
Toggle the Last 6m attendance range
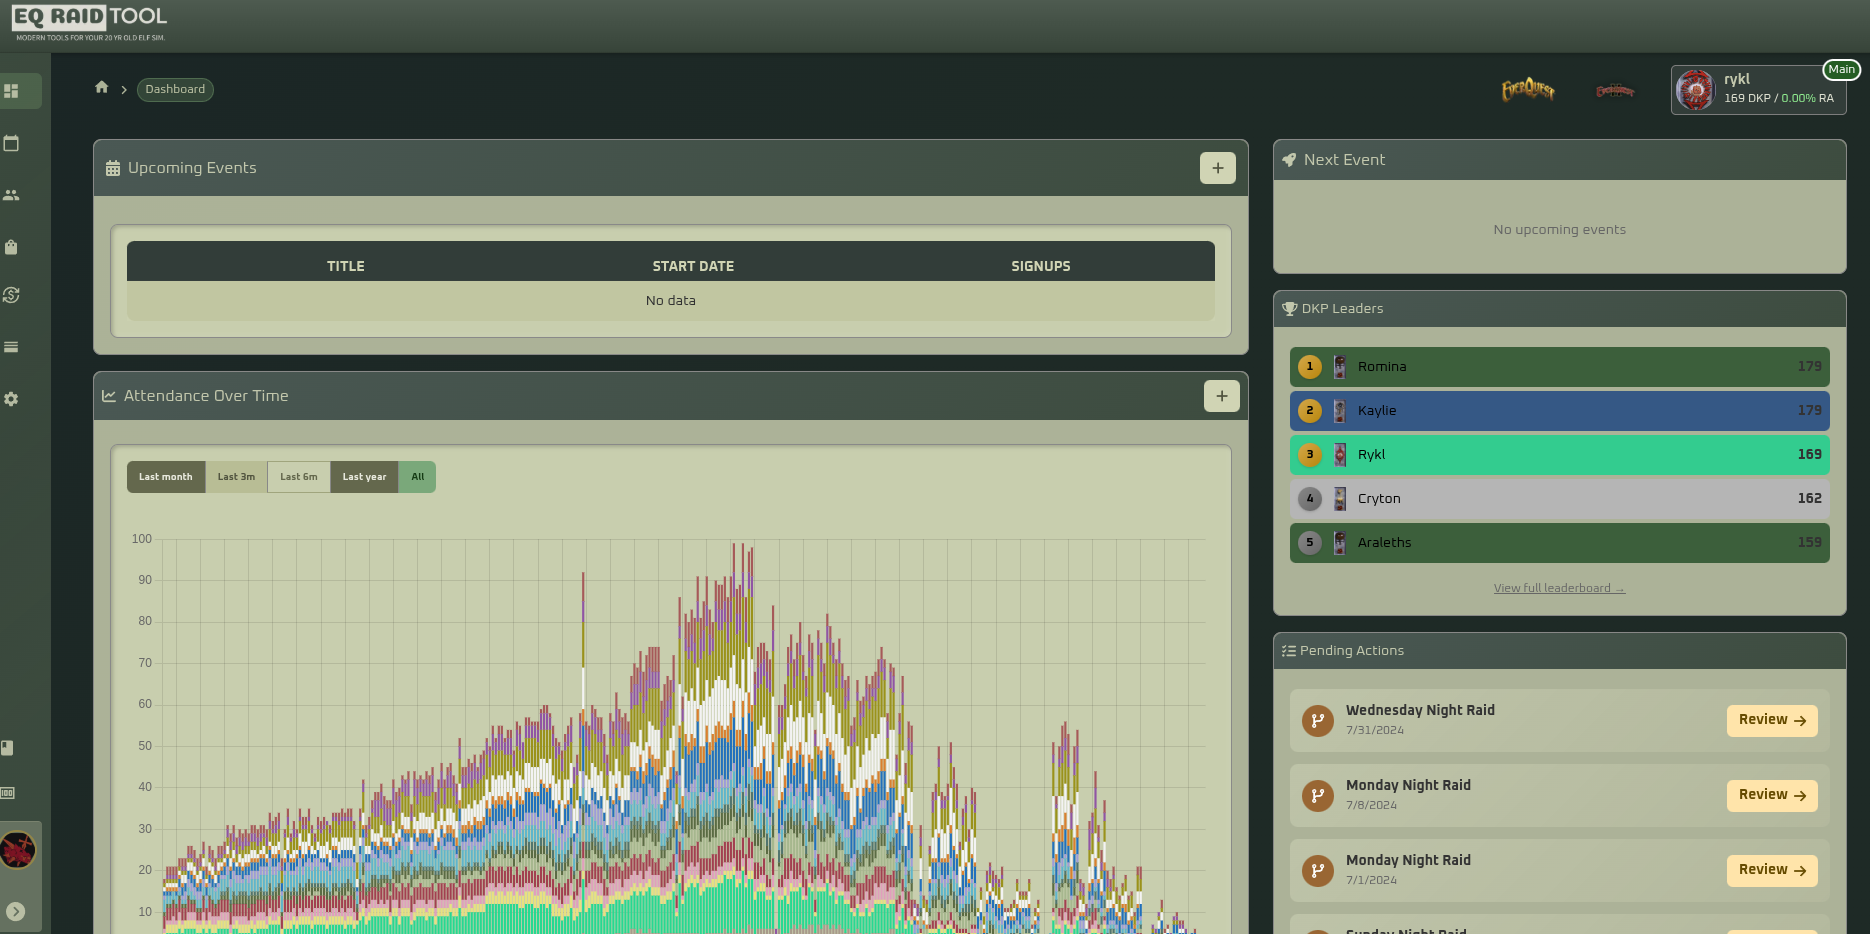pyautogui.click(x=298, y=477)
